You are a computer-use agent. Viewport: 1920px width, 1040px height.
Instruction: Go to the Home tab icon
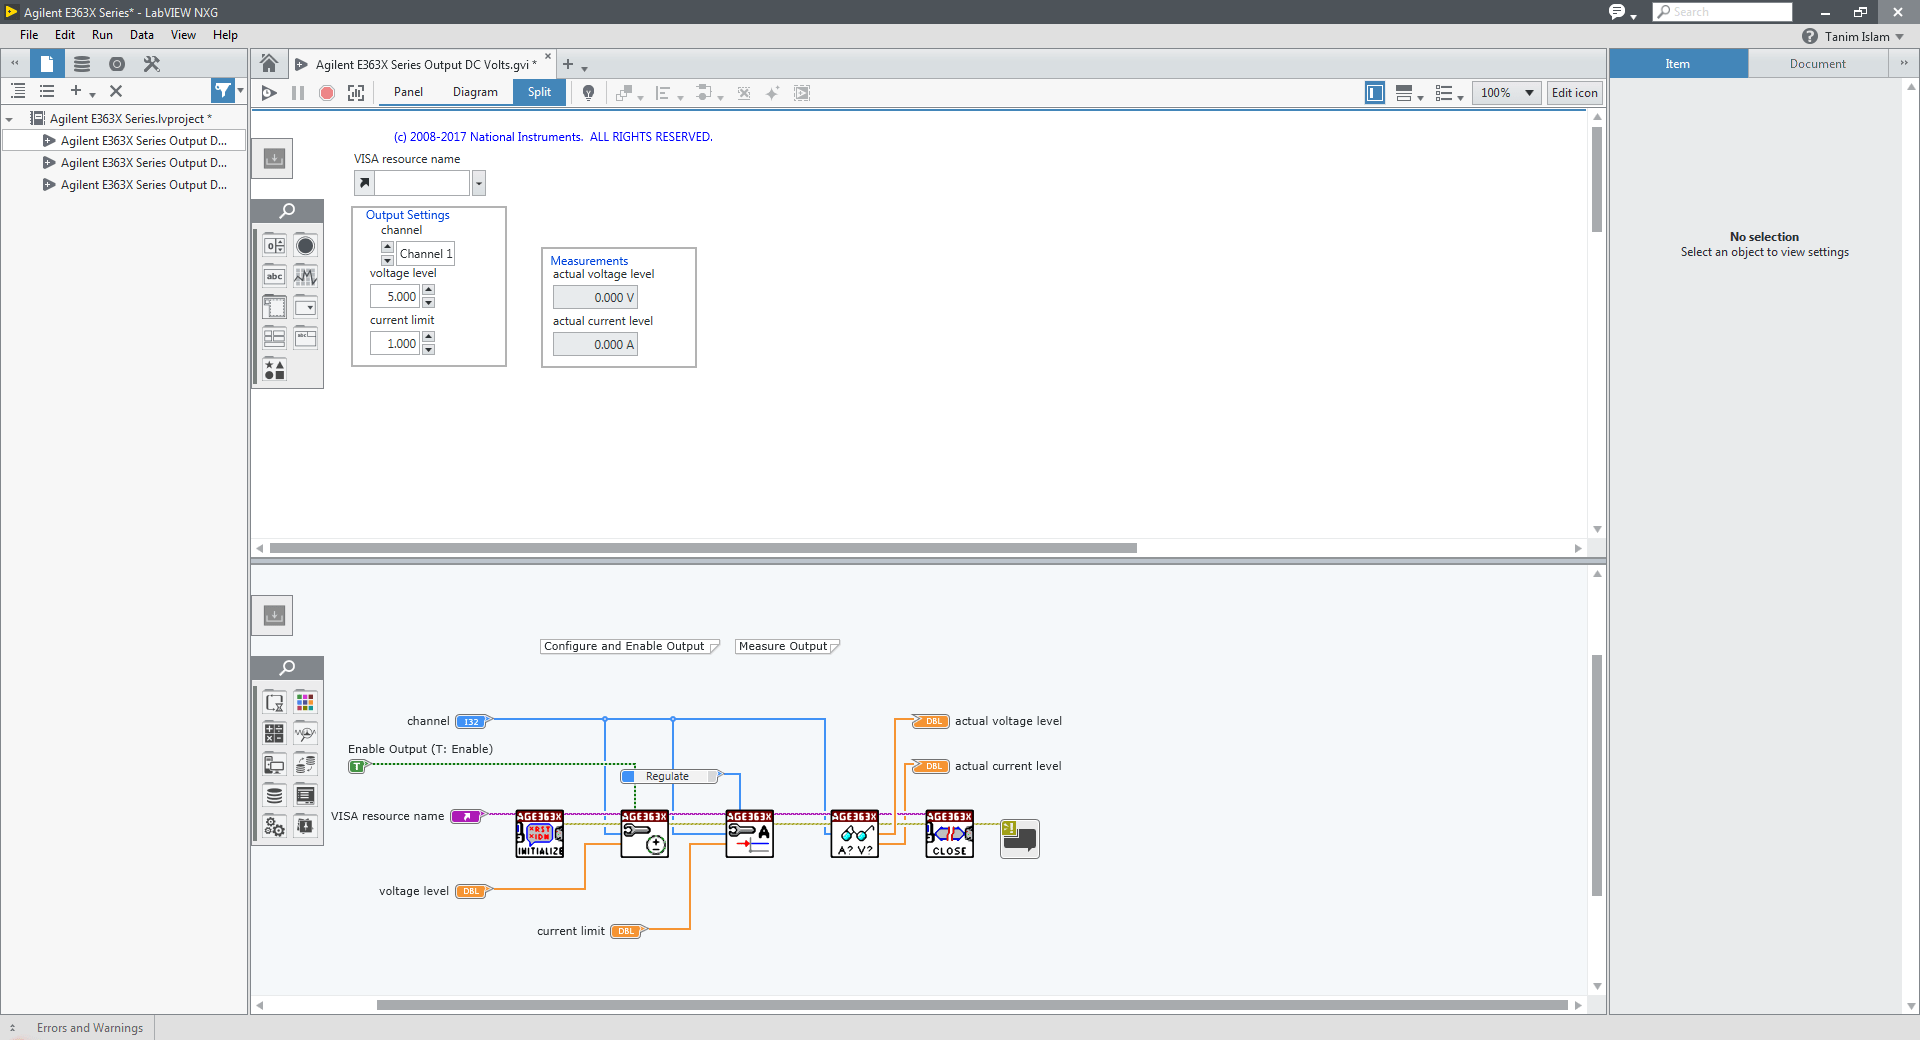pyautogui.click(x=269, y=64)
